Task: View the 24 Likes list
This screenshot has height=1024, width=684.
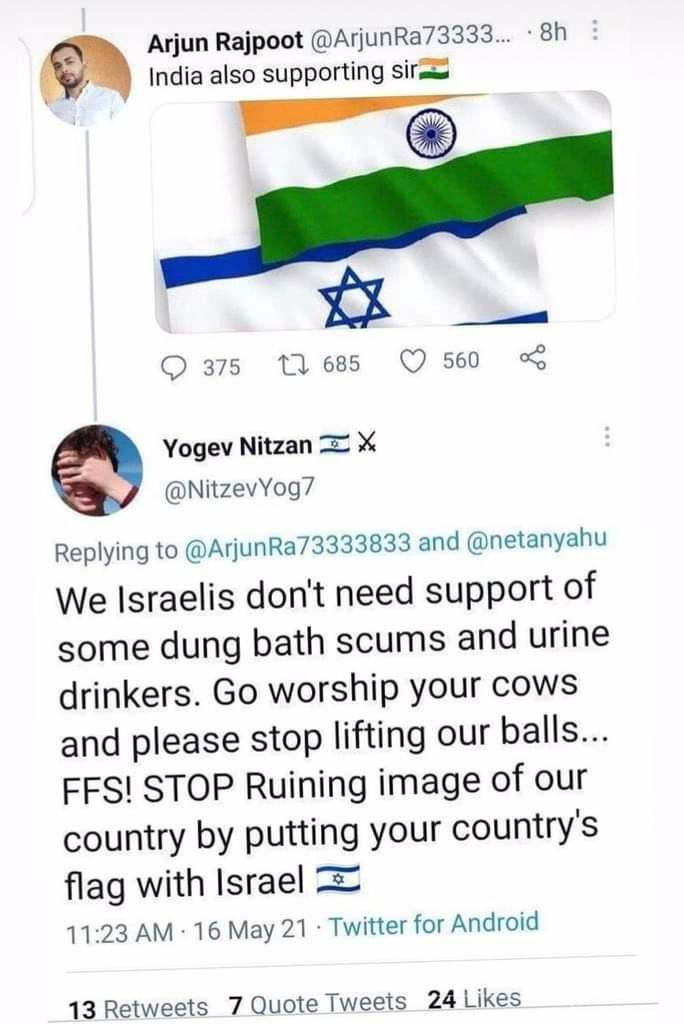Action: (474, 998)
